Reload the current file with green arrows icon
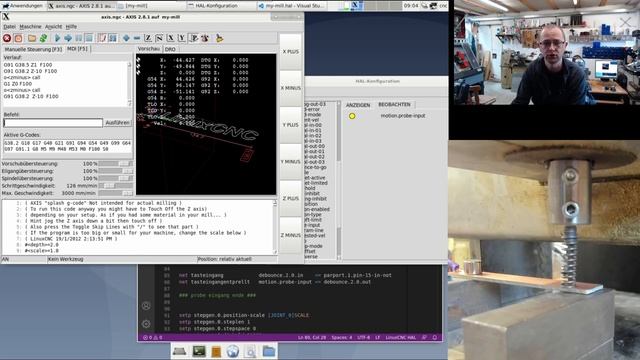This screenshot has width=640, height=360. click(43, 38)
